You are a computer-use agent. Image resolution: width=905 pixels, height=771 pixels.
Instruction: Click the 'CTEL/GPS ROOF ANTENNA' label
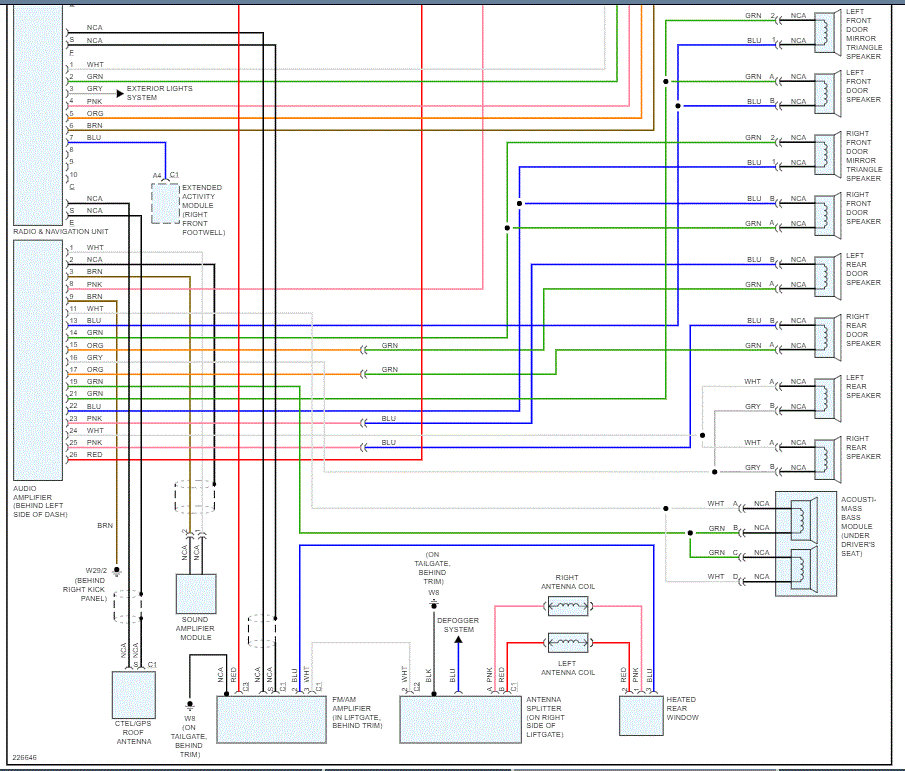pos(133,732)
